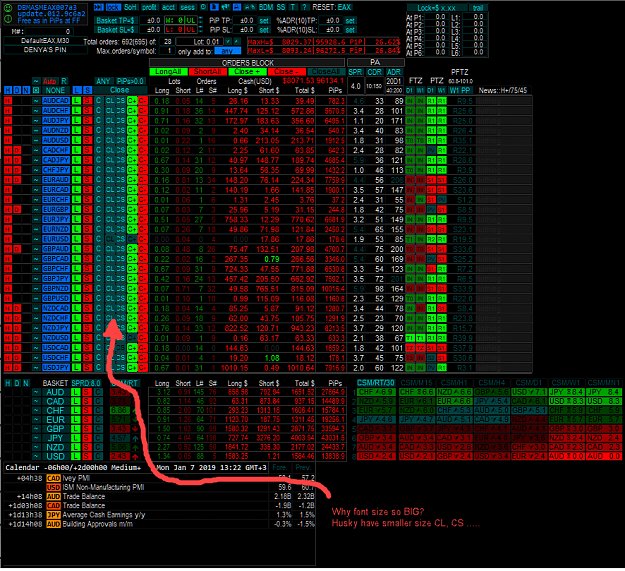Click the down arrow stepper next to Lot 0.01
This screenshot has height=571, width=625.
tap(228, 41)
